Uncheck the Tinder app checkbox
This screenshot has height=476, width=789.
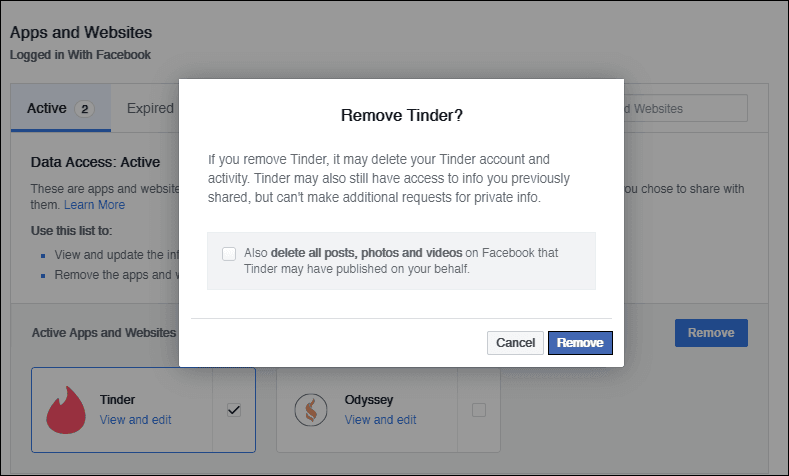234,410
